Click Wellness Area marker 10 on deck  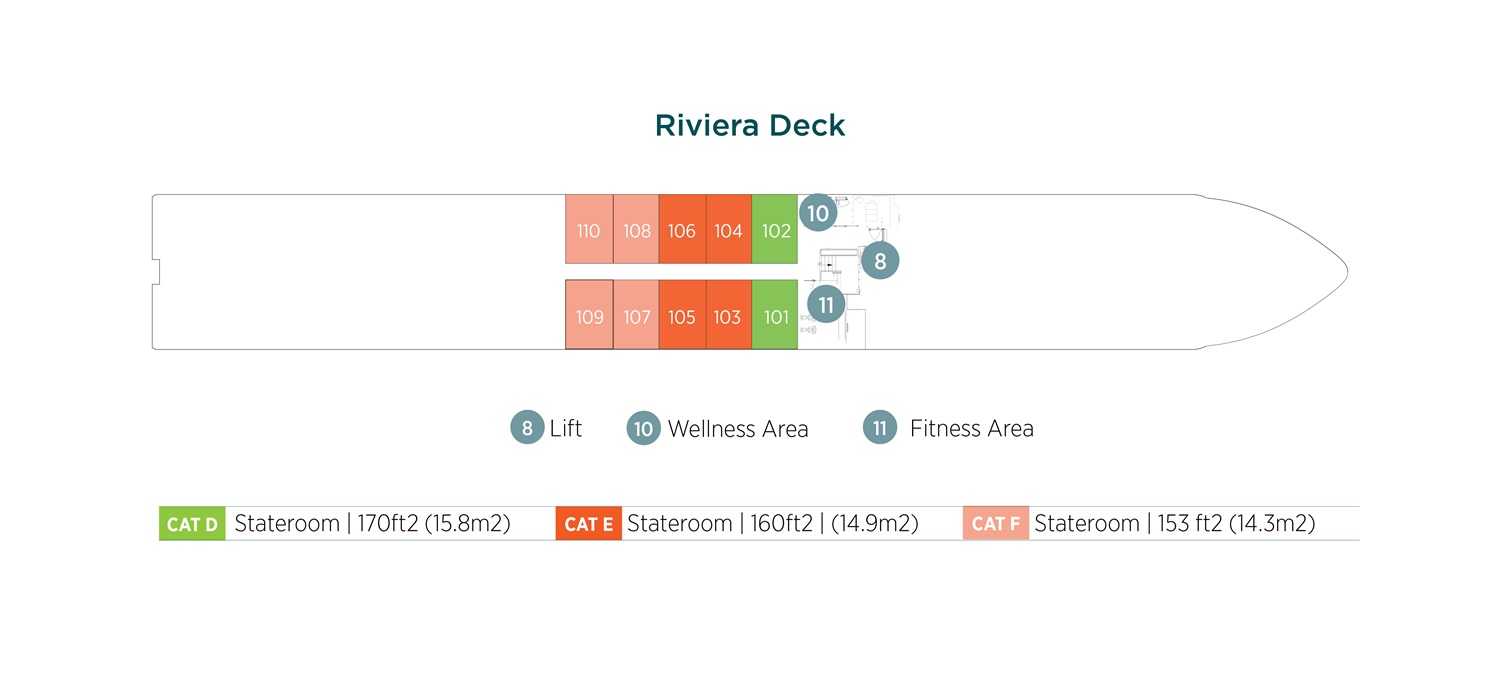818,213
